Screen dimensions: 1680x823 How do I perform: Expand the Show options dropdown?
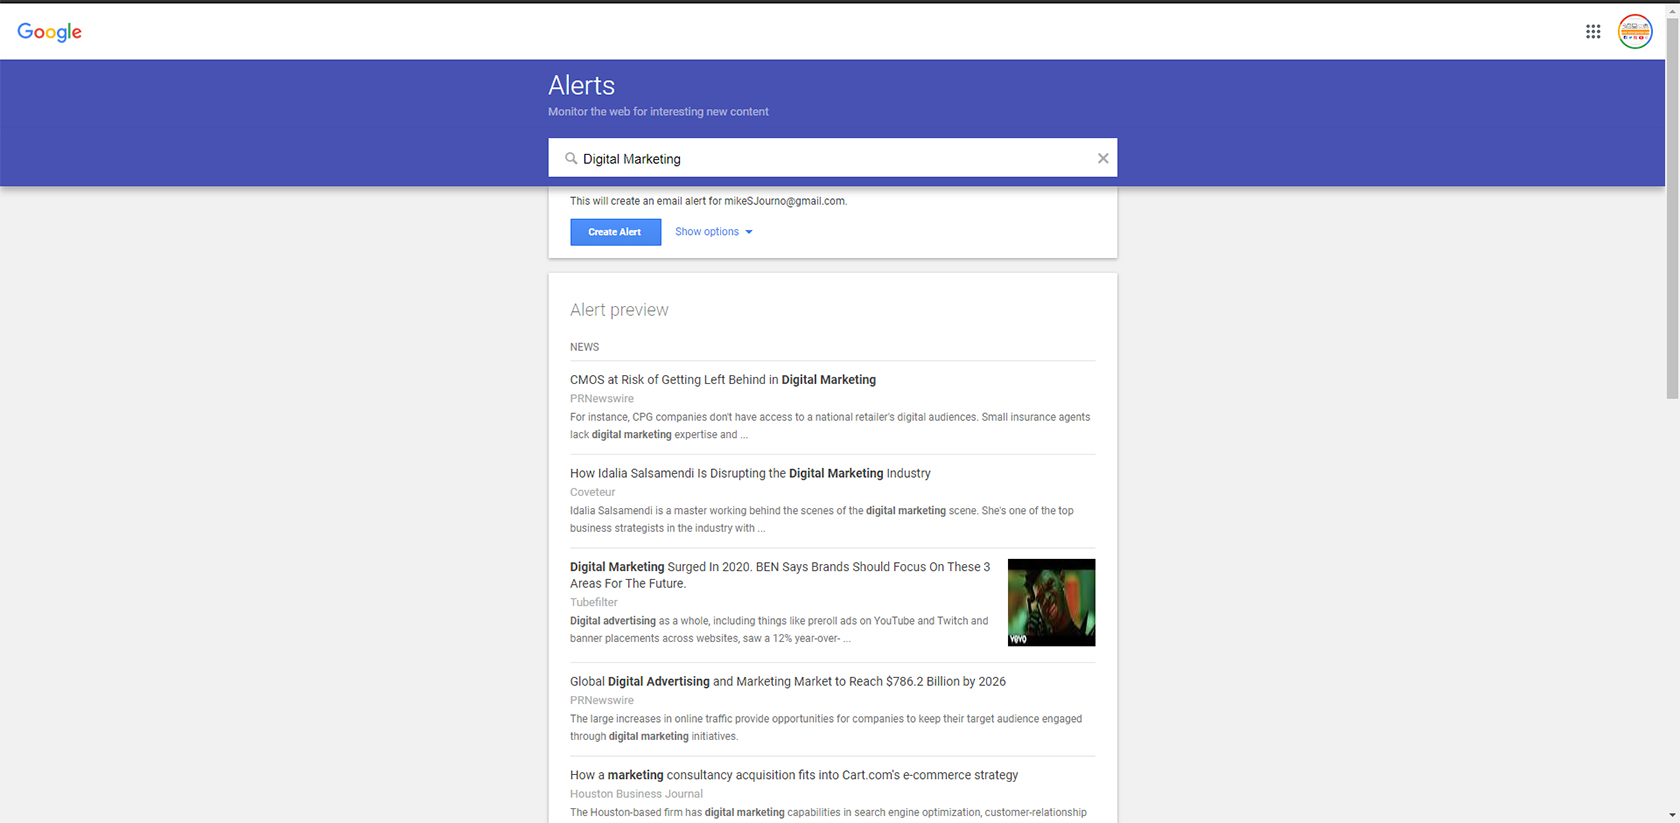[707, 232]
